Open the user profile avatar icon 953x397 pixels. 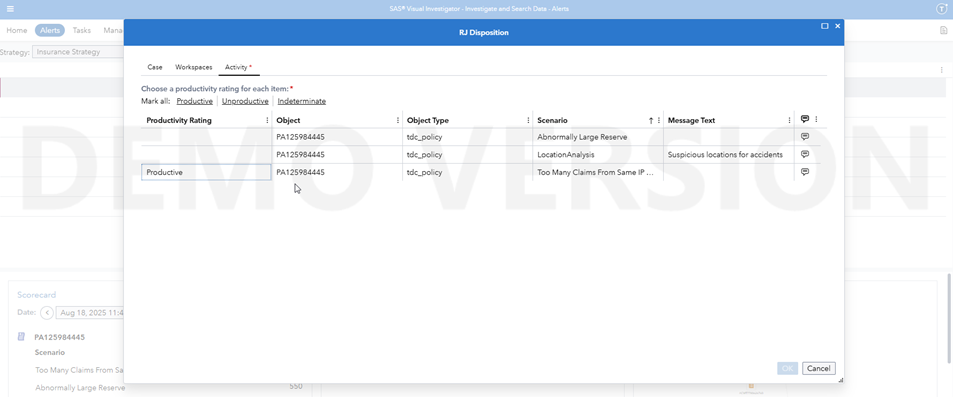[x=942, y=9]
